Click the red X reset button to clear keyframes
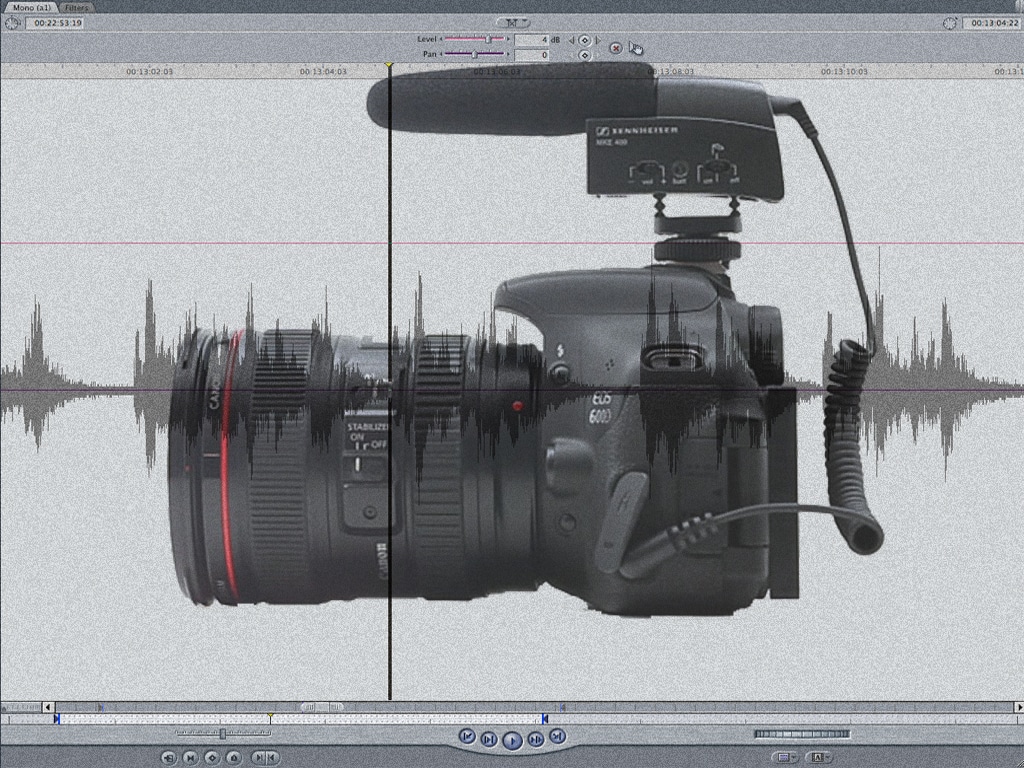Viewport: 1024px width, 768px height. (x=616, y=48)
